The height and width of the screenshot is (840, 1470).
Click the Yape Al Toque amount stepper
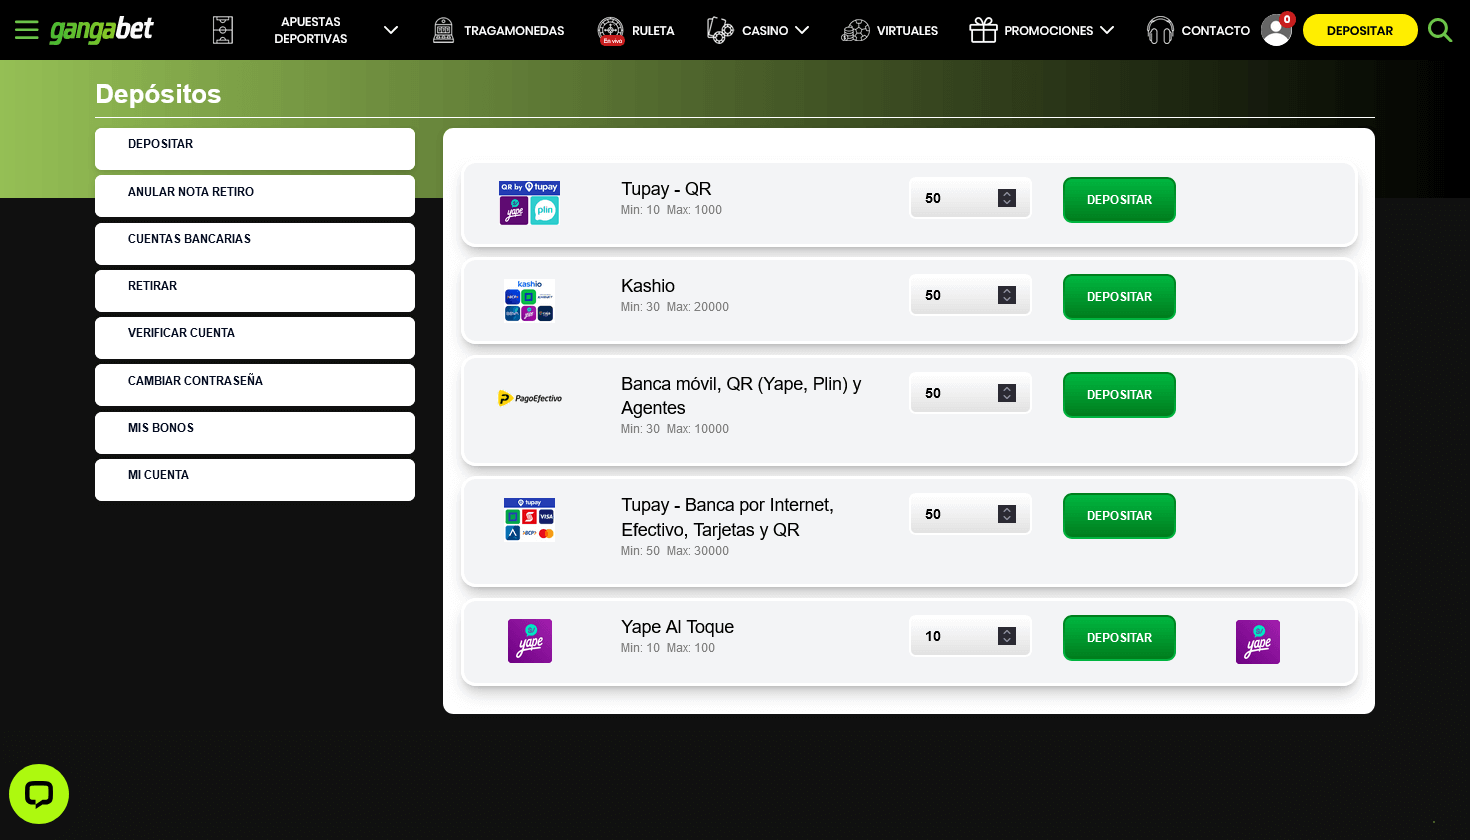pyautogui.click(x=1007, y=636)
